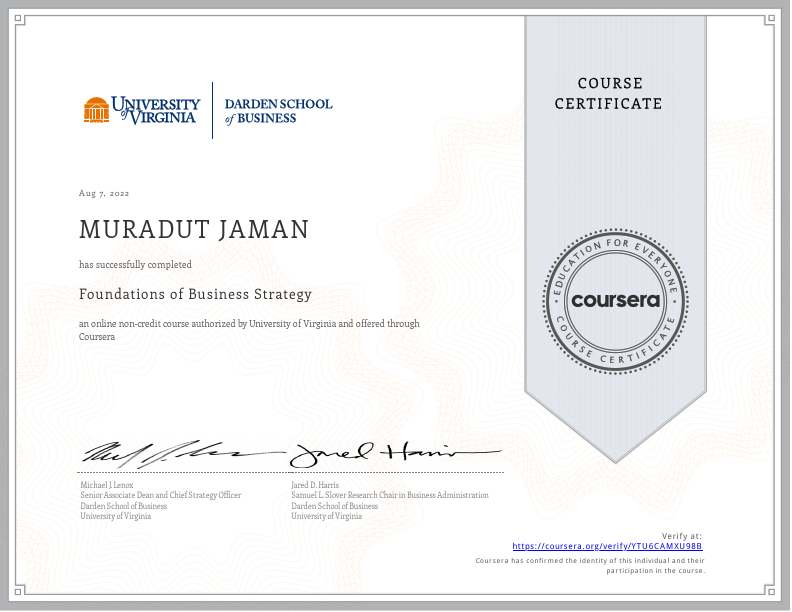Click 'University of Virginia' under Jared Harris
Image resolution: width=792 pixels, height=612 pixels.
326,517
